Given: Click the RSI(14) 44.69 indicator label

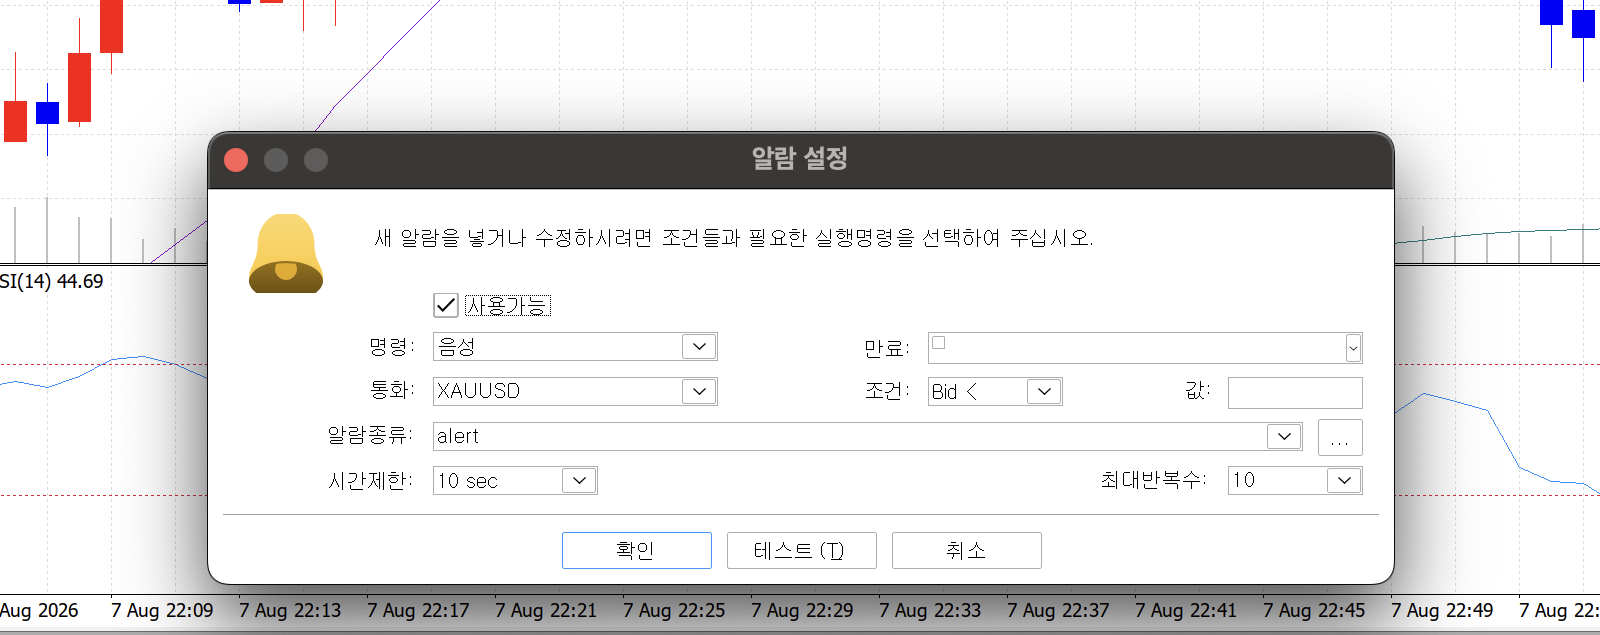Looking at the screenshot, I should coord(51,281).
